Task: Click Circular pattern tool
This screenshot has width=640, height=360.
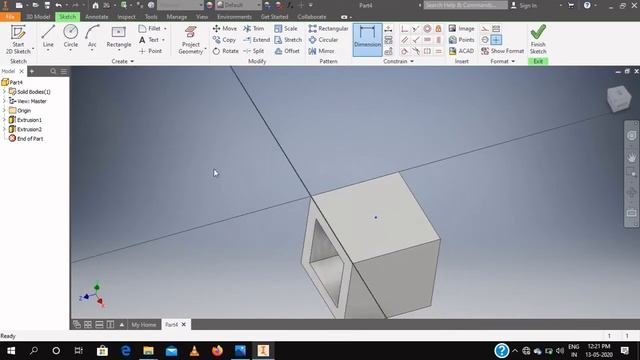Action: (x=323, y=40)
